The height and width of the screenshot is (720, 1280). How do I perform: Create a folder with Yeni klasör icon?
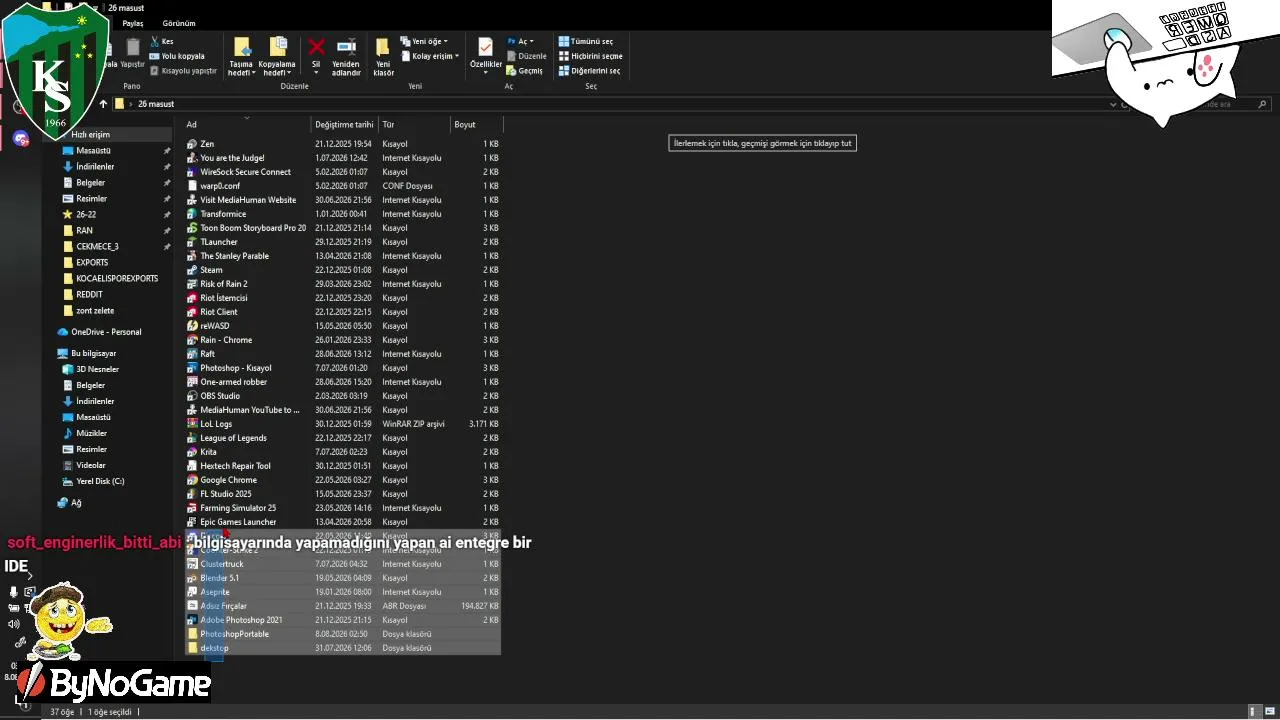pos(383,47)
